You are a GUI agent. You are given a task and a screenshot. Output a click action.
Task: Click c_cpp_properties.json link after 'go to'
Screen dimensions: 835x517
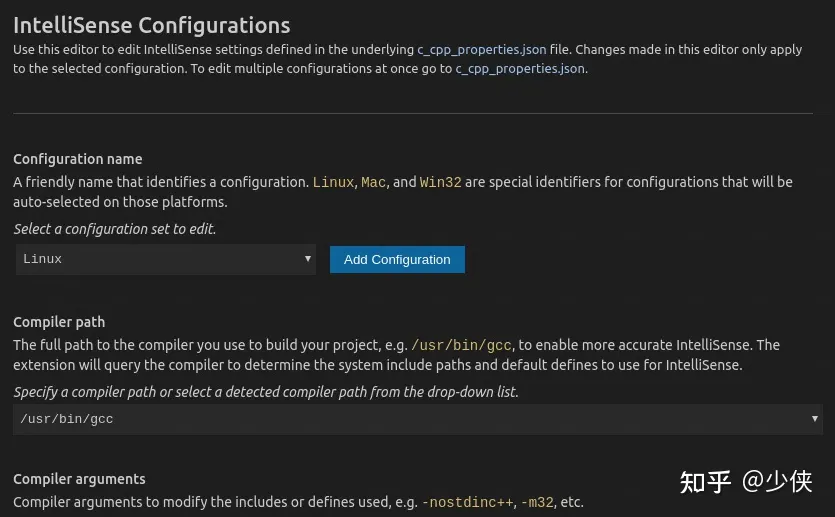[520, 69]
